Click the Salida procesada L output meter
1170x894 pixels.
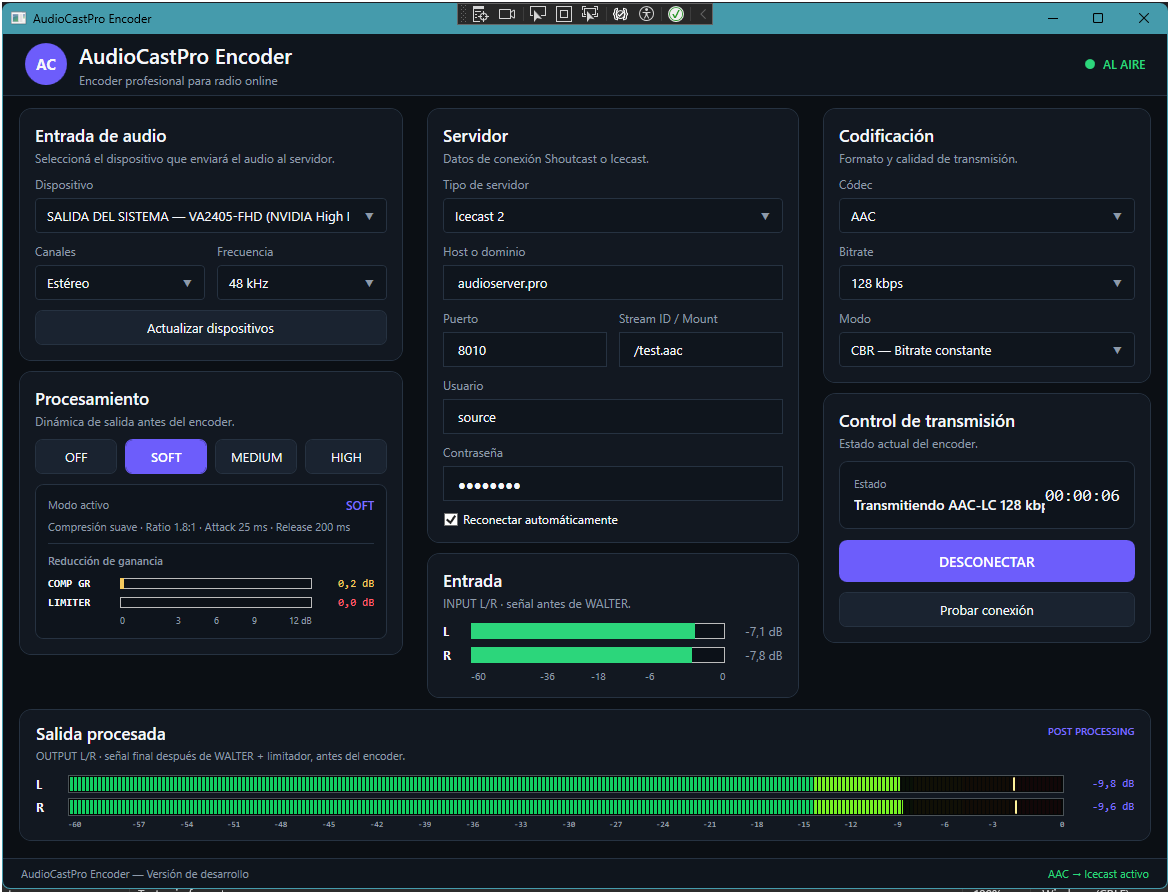(x=566, y=784)
